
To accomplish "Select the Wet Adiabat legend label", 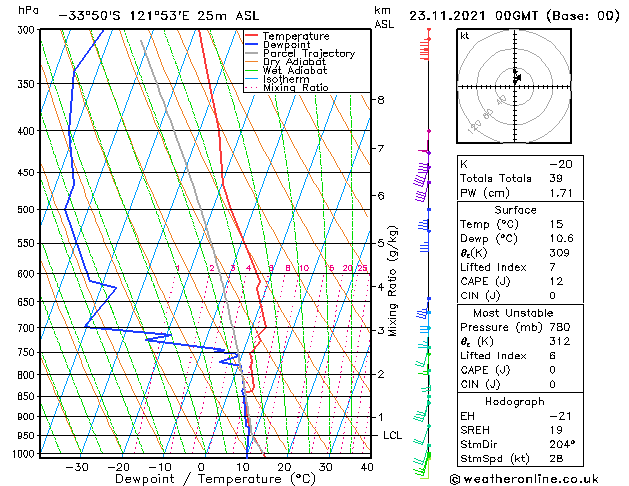I will (295, 71).
